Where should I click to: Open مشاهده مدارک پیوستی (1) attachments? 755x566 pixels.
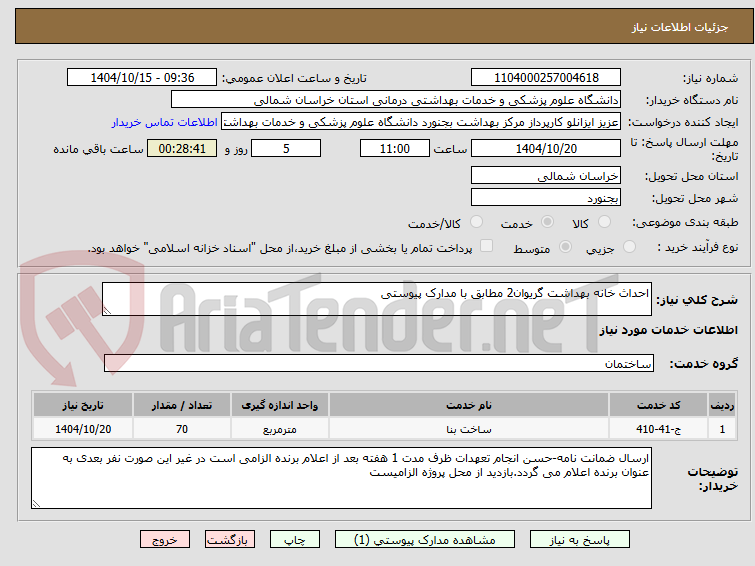[x=425, y=540]
